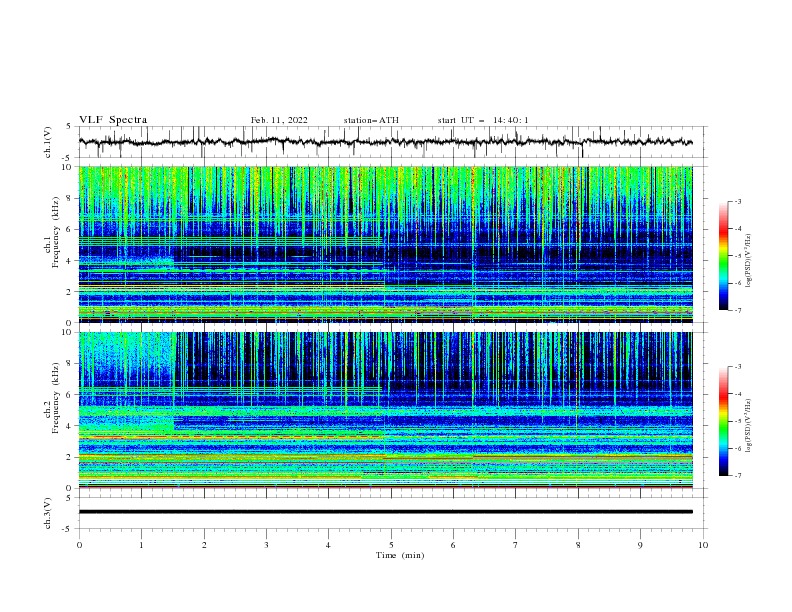Click the "-3" tick on ch.2 colorbar
This screenshot has width=792, height=612.
tap(737, 367)
